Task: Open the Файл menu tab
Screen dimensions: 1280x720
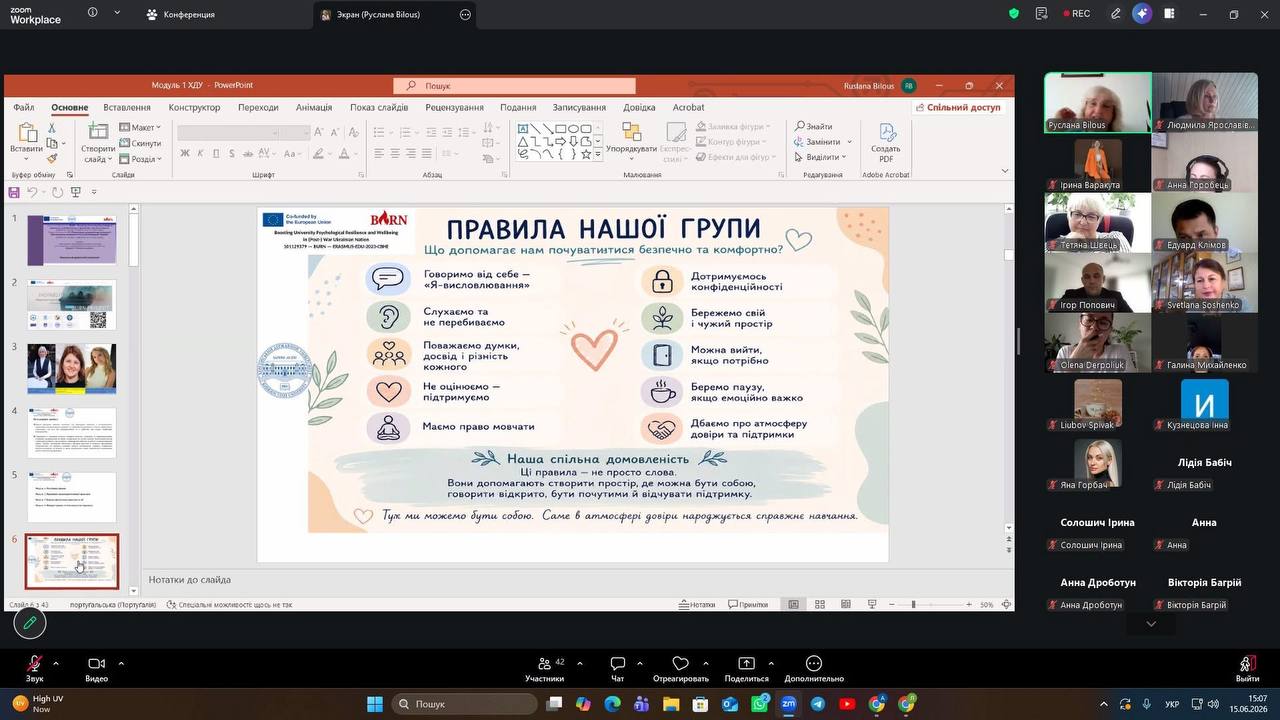Action: pyautogui.click(x=23, y=107)
